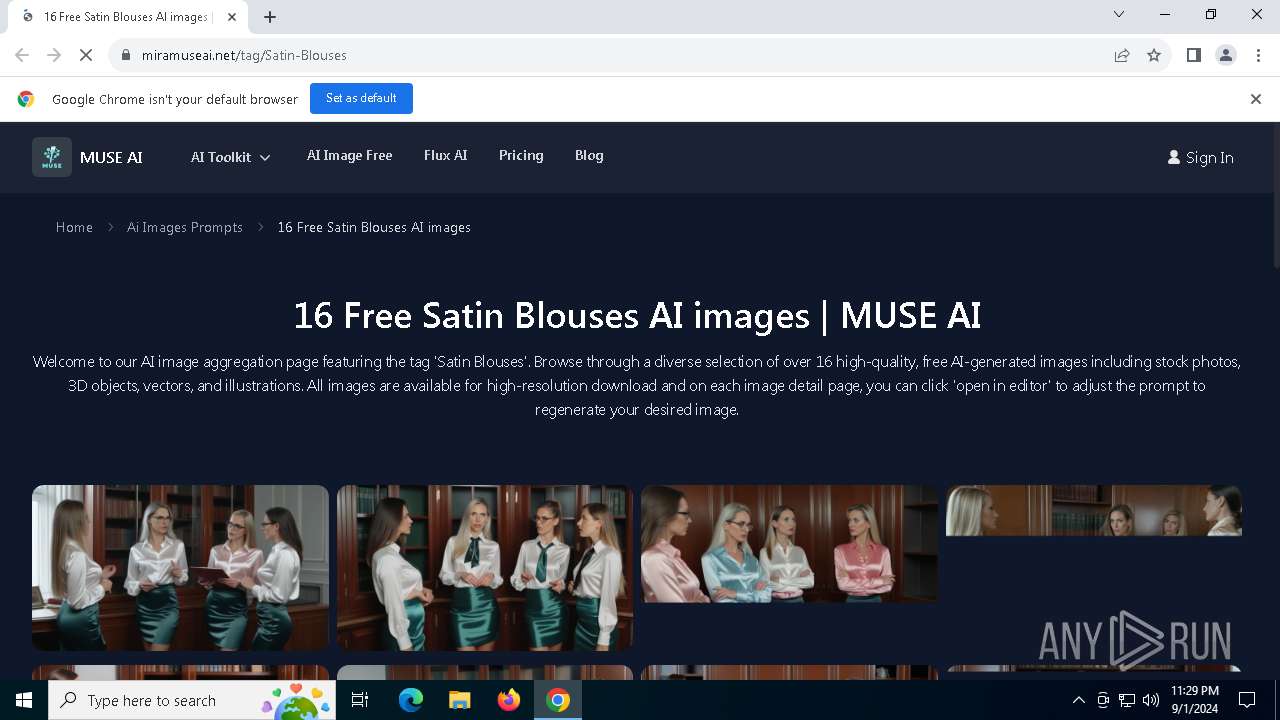This screenshot has width=1280, height=720.
Task: Click the taskbar clock showing 11:29 PM
Action: tap(1195, 700)
